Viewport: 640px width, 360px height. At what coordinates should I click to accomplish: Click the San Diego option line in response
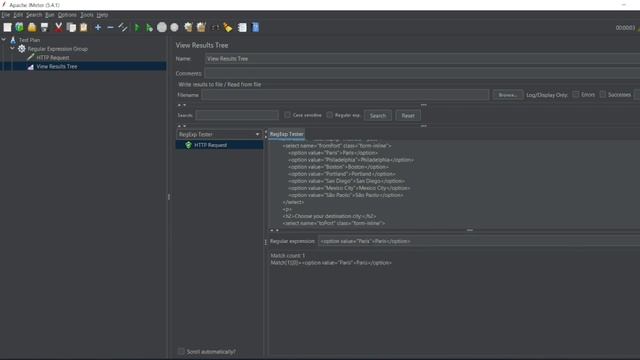(347, 181)
